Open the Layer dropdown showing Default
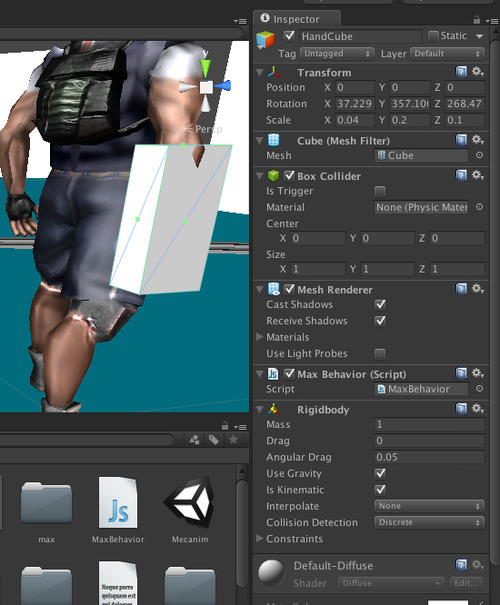This screenshot has width=500, height=605. coord(447,53)
